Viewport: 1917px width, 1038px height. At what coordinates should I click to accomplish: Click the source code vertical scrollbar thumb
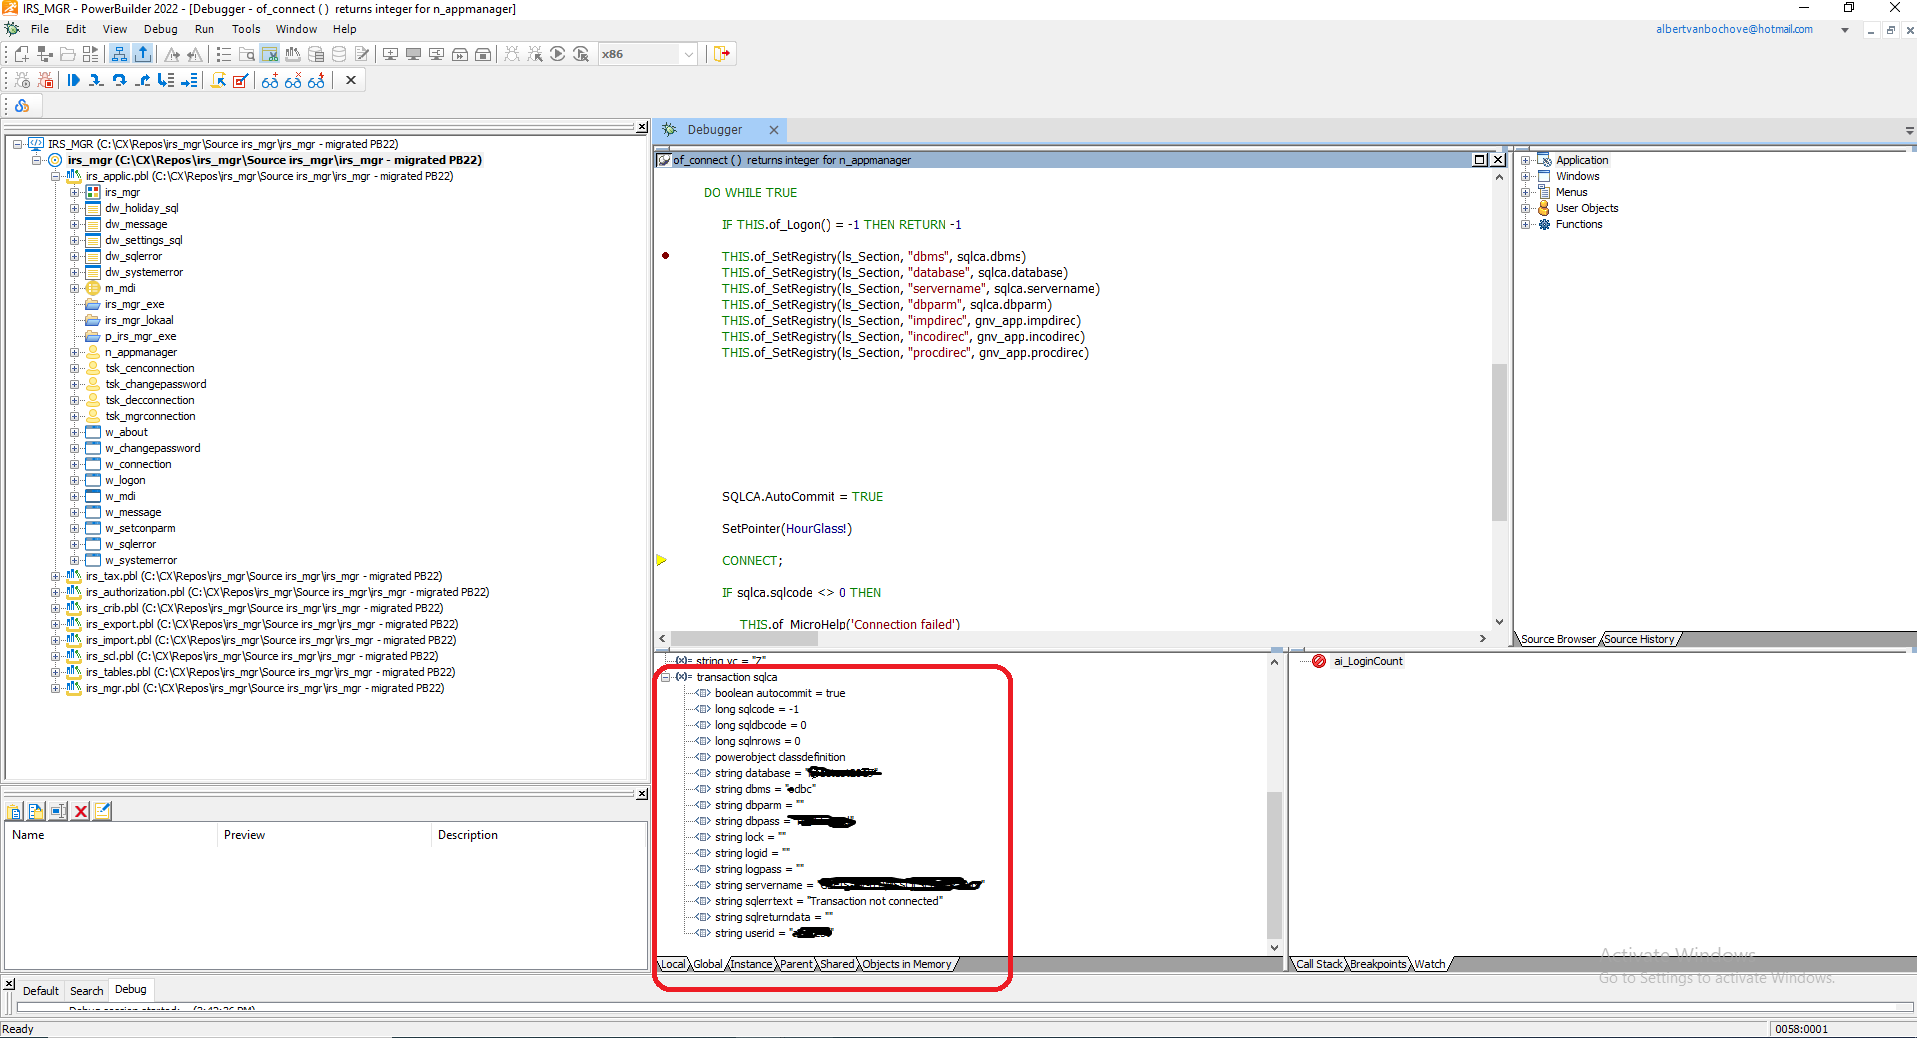pos(1499,440)
